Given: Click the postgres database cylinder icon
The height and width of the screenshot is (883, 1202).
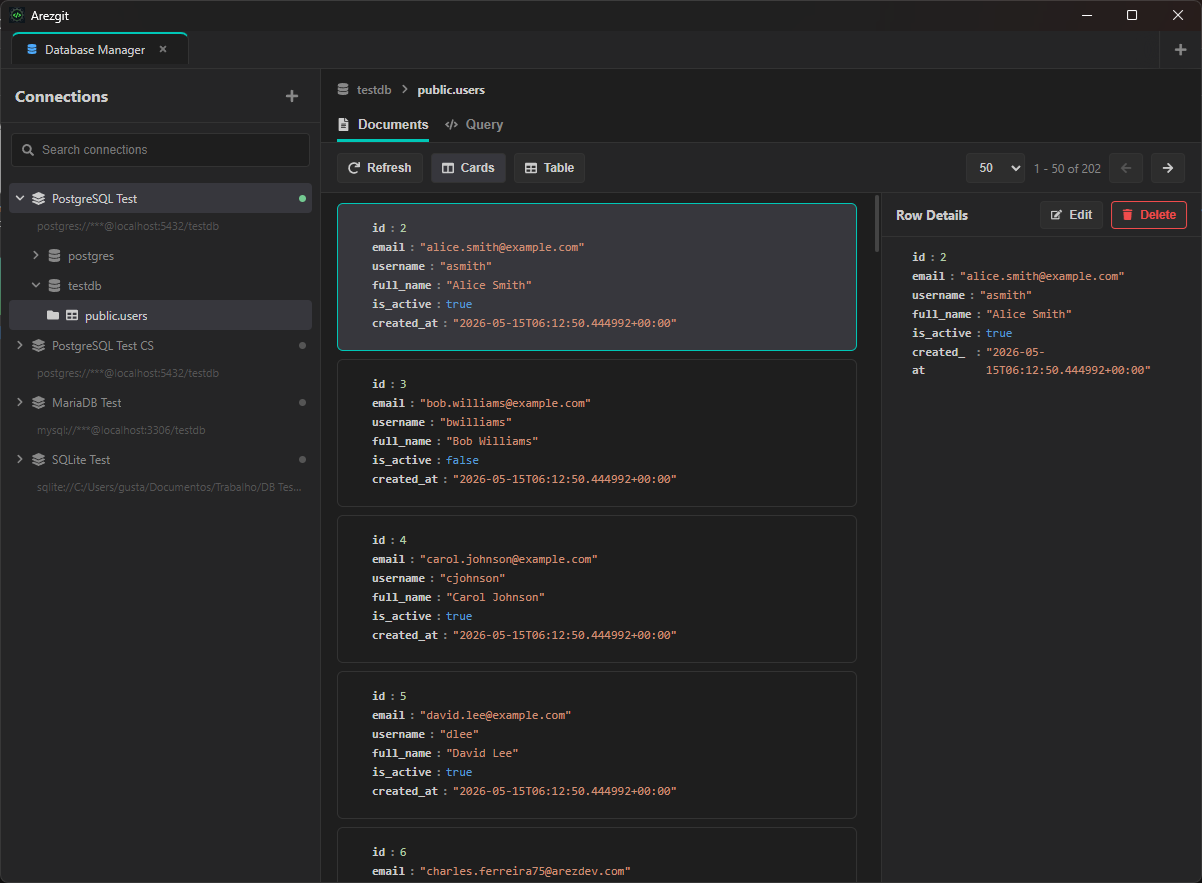Looking at the screenshot, I should tap(54, 255).
